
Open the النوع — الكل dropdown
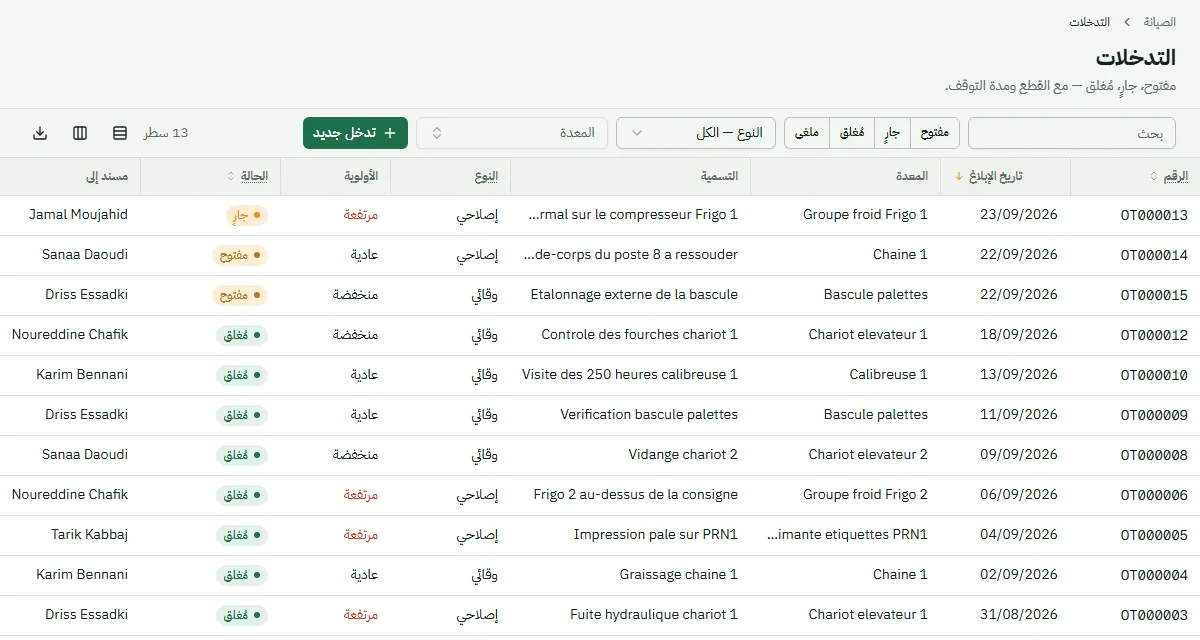click(696, 133)
